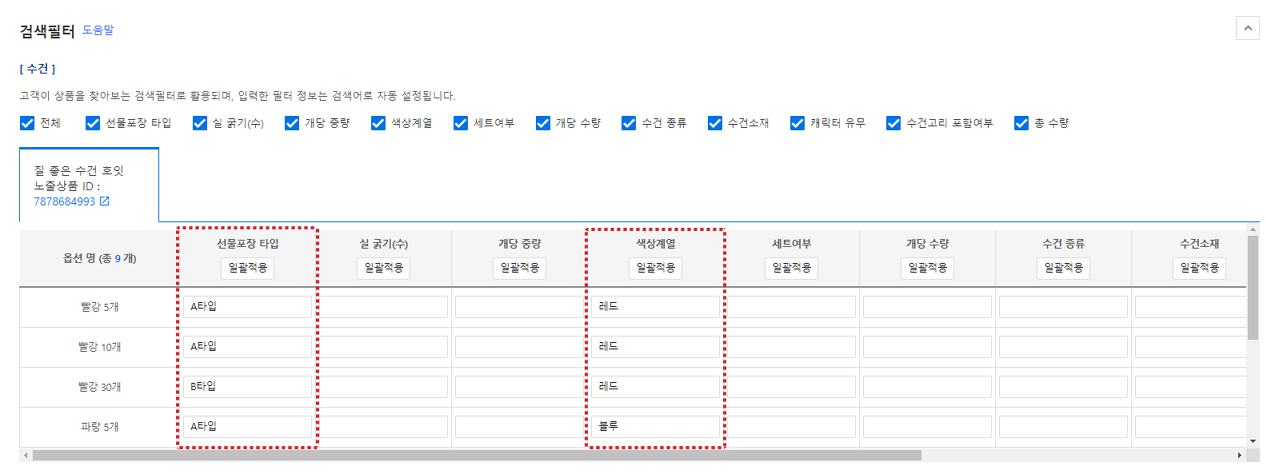Edit 블루 field in 파랑 5개 row

tap(655, 427)
